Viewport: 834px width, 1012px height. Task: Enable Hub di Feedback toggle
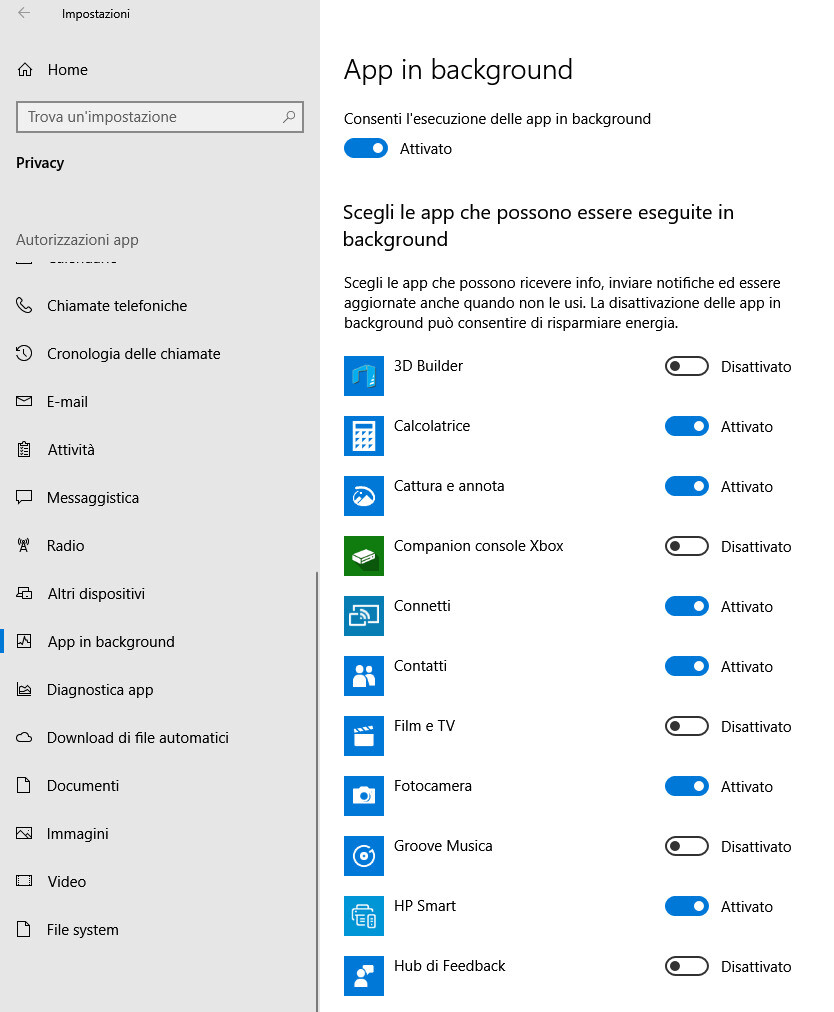[x=686, y=967]
